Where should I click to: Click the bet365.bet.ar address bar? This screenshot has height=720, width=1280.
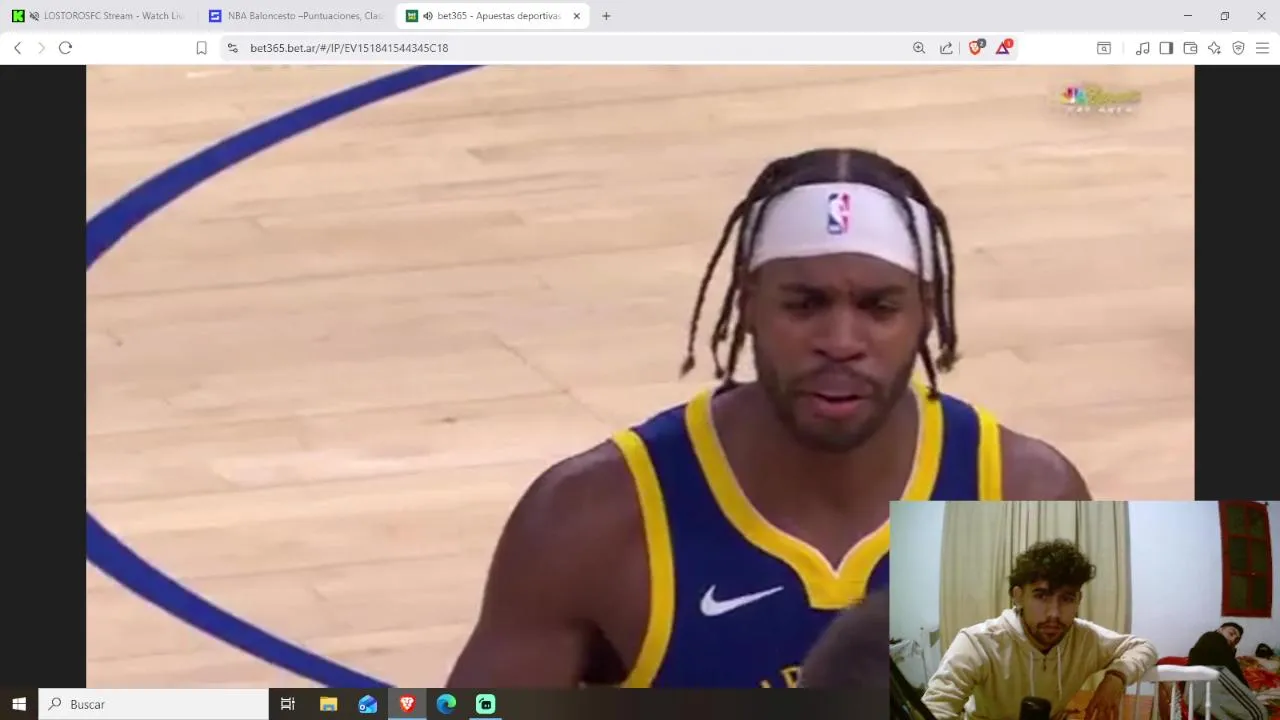click(570, 48)
